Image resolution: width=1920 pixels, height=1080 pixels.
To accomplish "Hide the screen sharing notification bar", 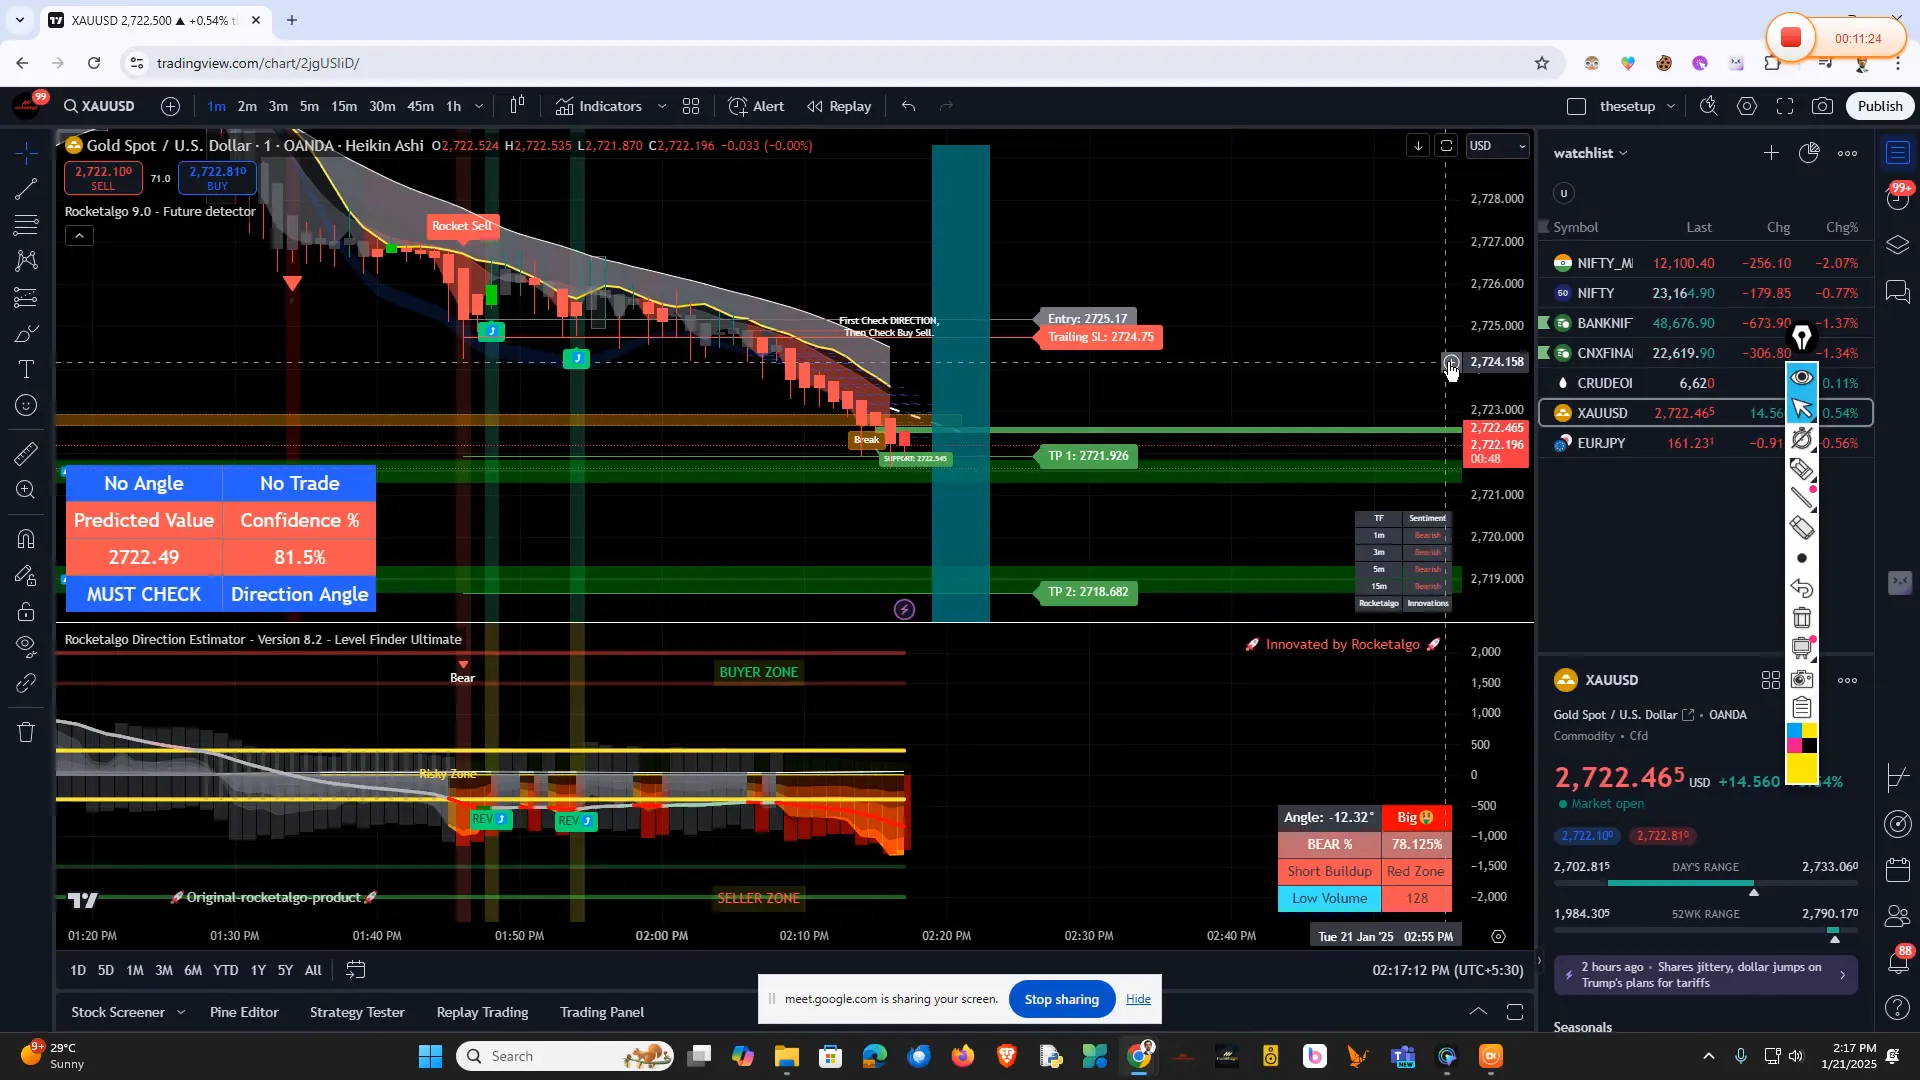I will click(x=1138, y=999).
